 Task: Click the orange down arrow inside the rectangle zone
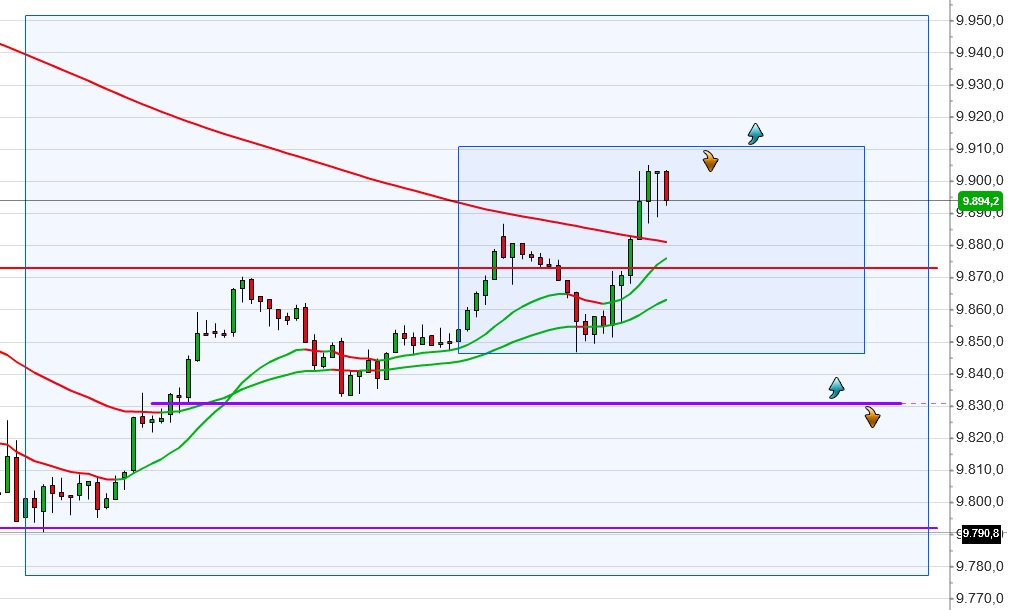pyautogui.click(x=710, y=161)
